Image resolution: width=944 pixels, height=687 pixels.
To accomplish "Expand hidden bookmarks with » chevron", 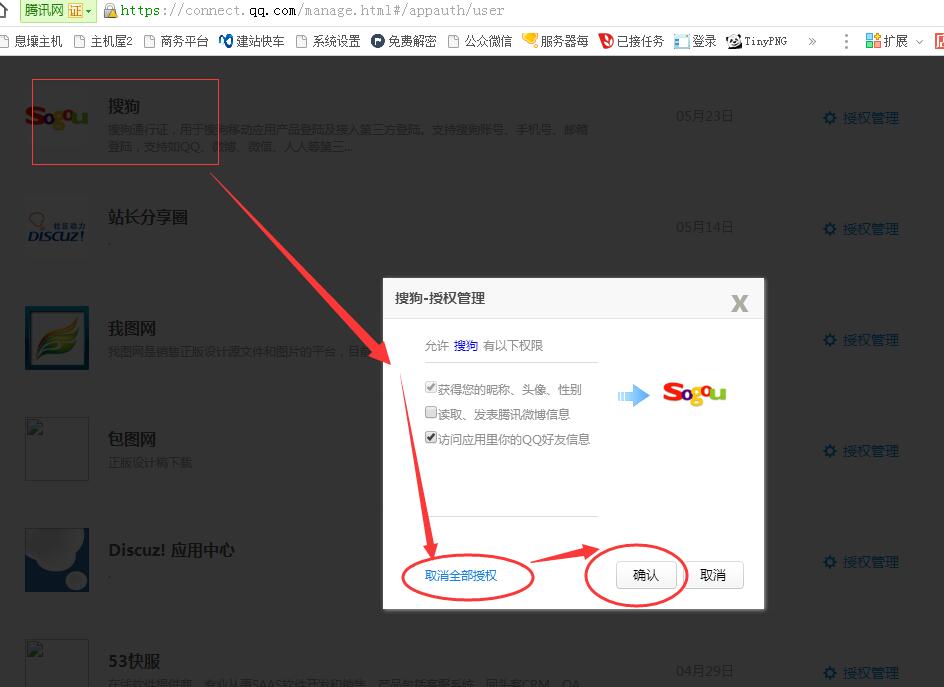I will pyautogui.click(x=812, y=42).
